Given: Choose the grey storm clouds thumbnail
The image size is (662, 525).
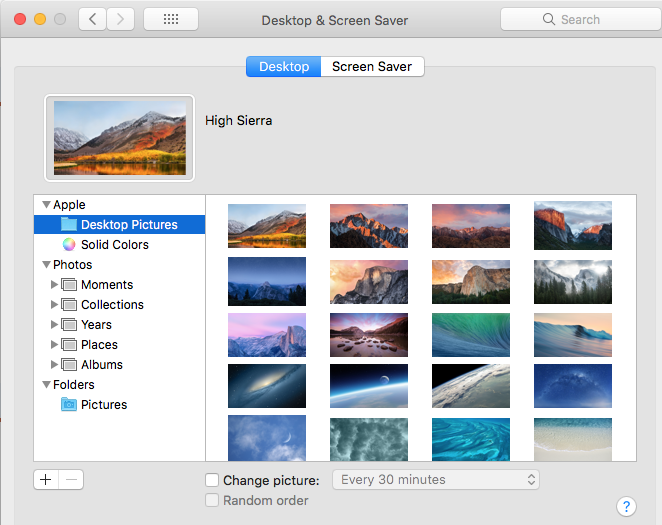Looking at the screenshot, I should (369, 439).
